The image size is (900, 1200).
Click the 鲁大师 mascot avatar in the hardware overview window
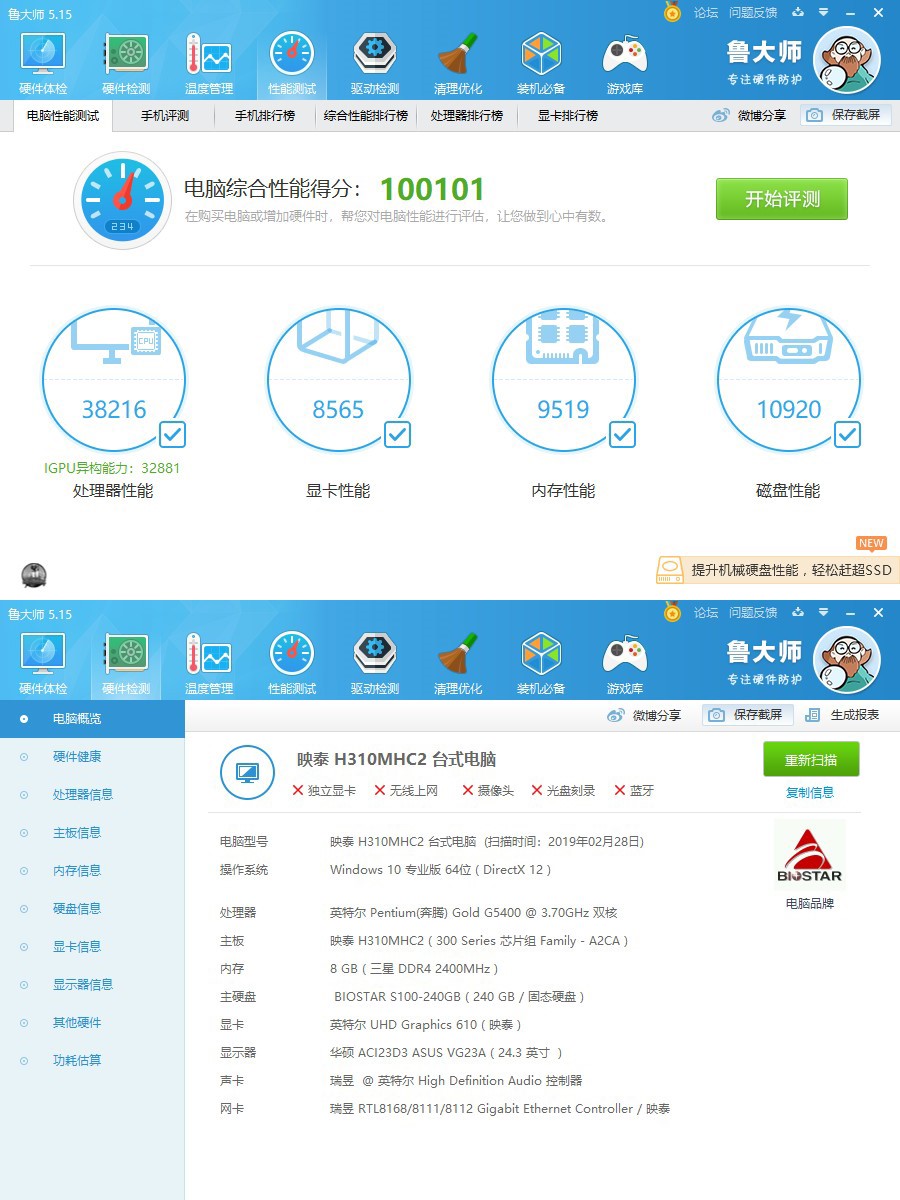(x=847, y=660)
